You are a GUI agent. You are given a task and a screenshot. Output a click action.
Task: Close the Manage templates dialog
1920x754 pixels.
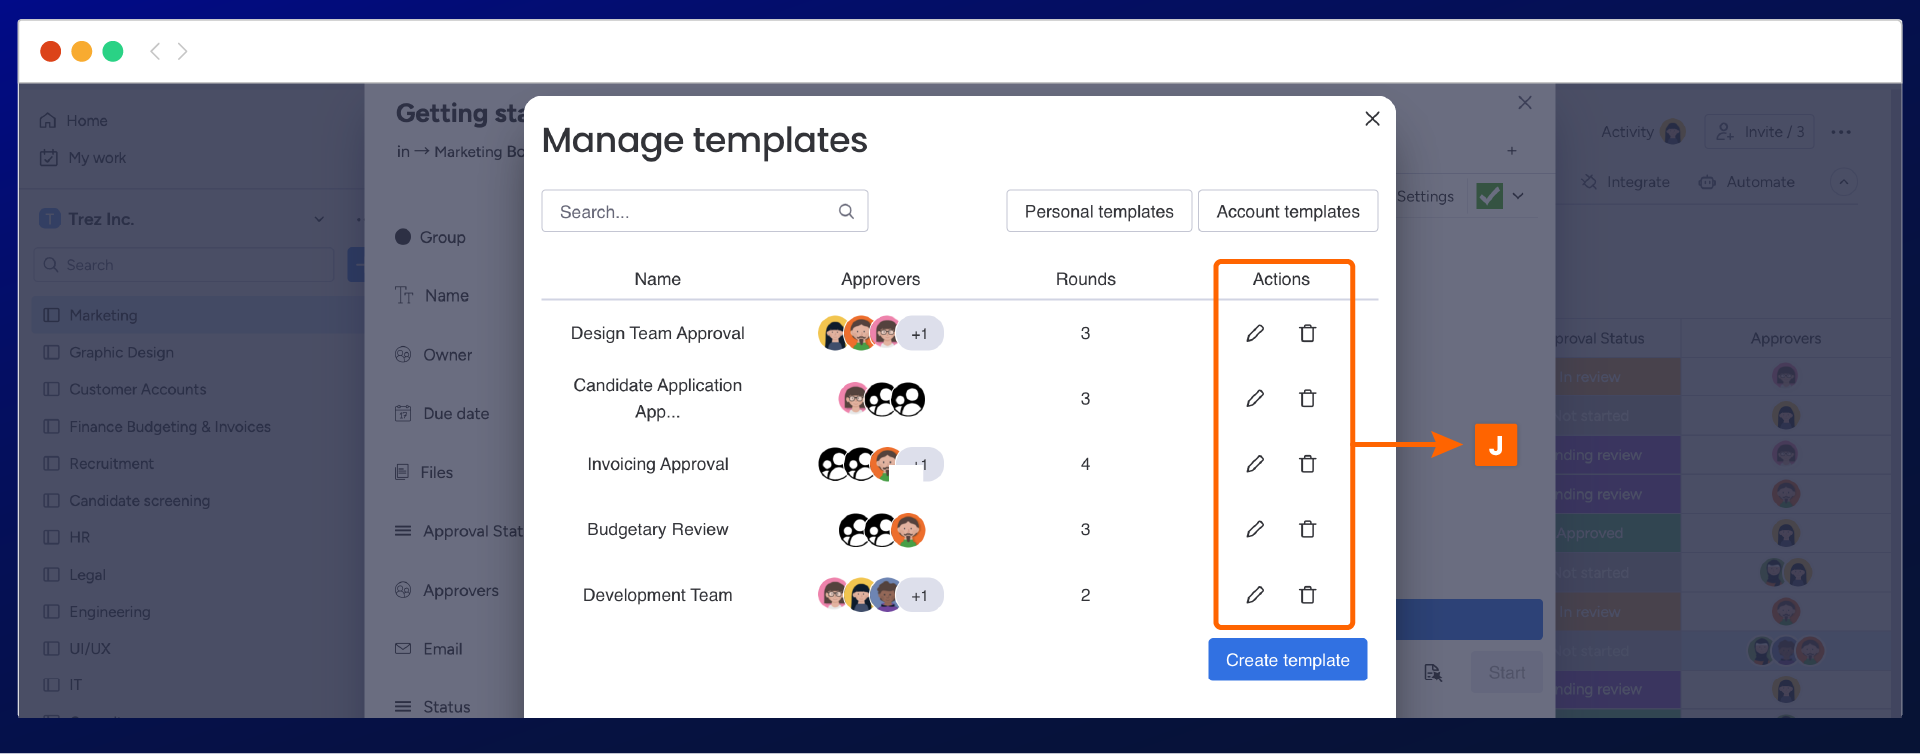point(1372,119)
